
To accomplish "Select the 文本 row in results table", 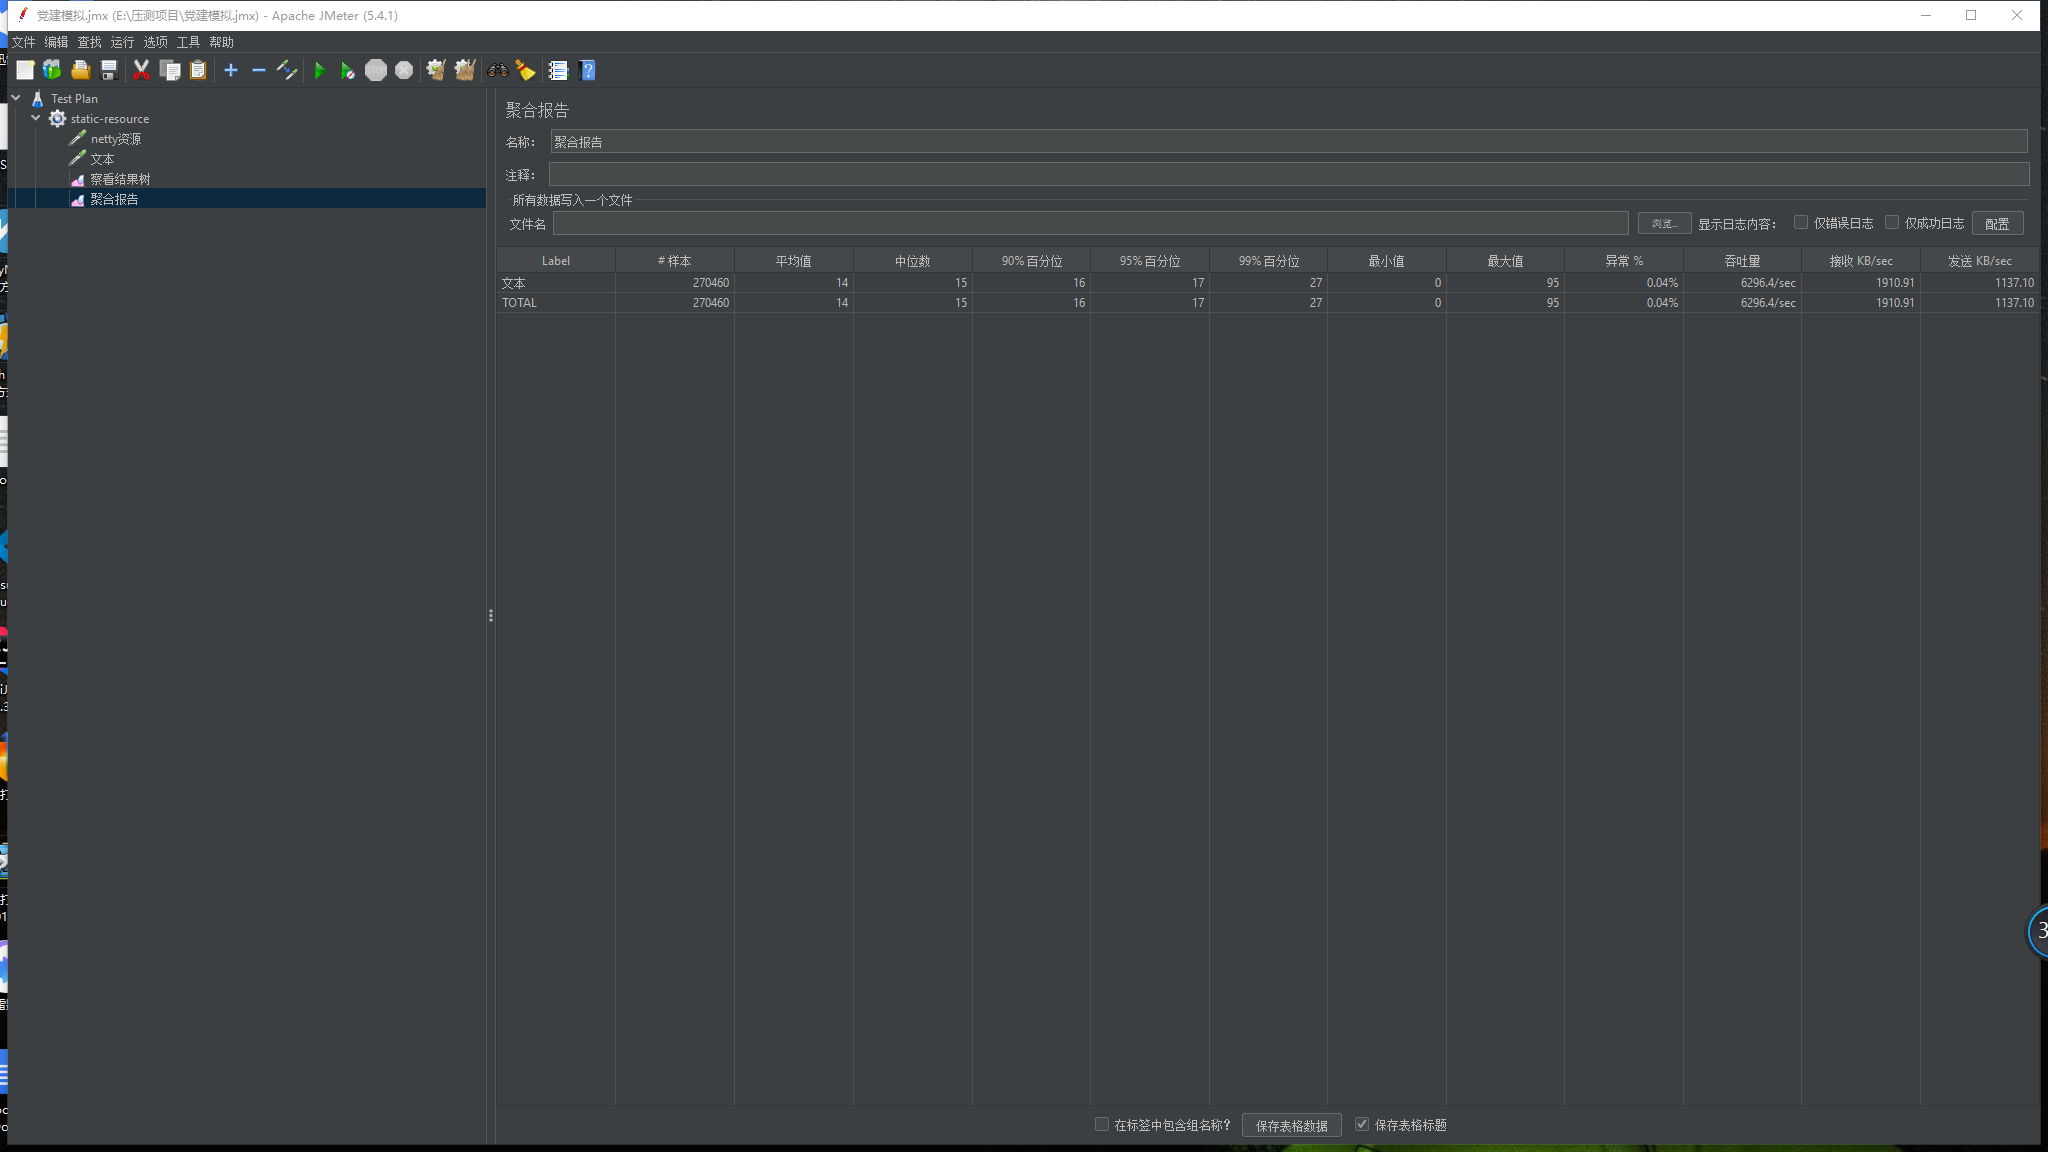I will (x=1267, y=283).
